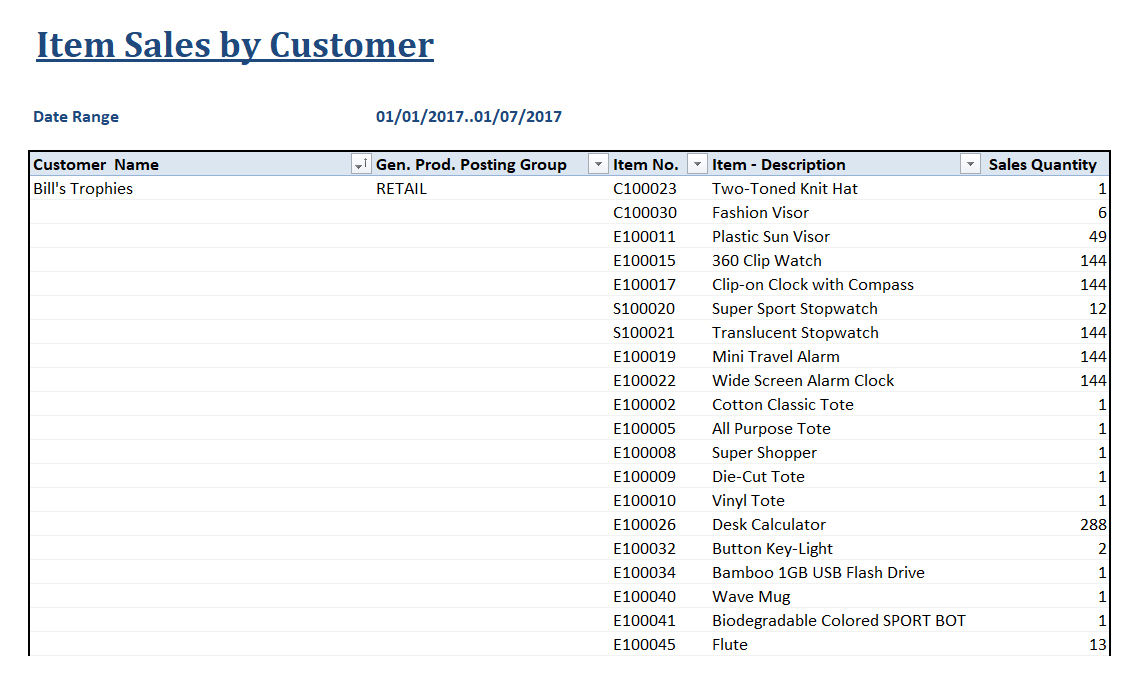Select item number C100023
This screenshot has width=1140, height=687.
(x=645, y=188)
